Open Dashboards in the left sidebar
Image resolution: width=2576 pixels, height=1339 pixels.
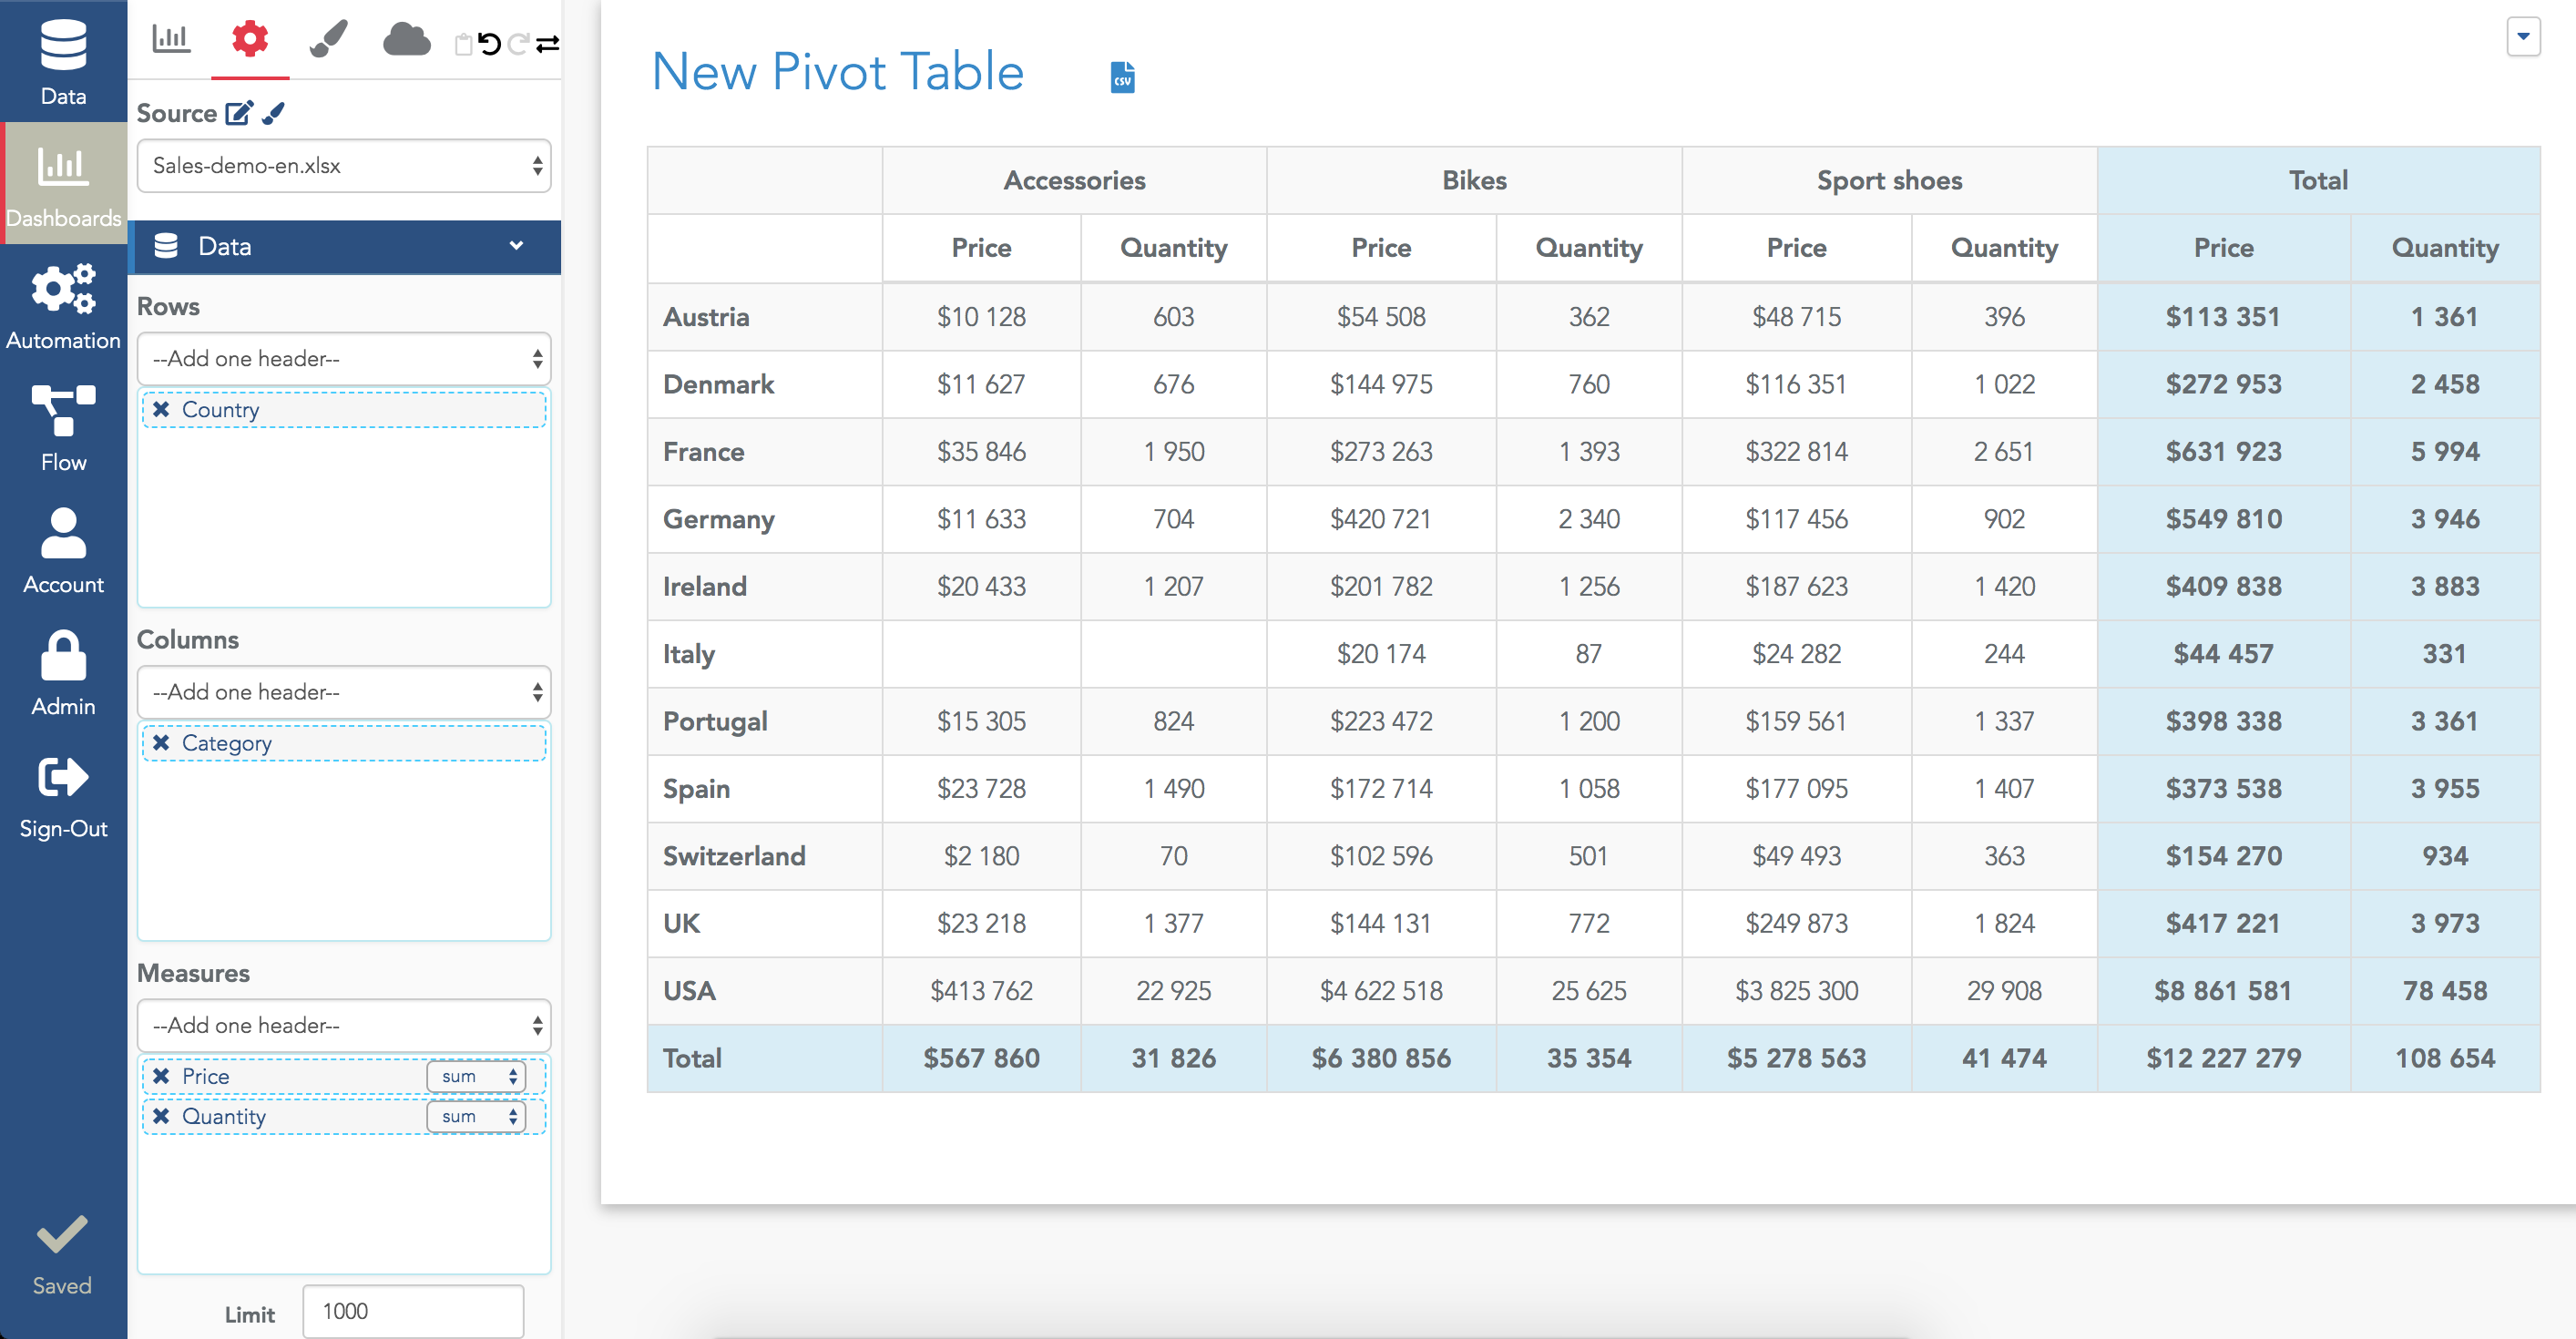(x=63, y=184)
